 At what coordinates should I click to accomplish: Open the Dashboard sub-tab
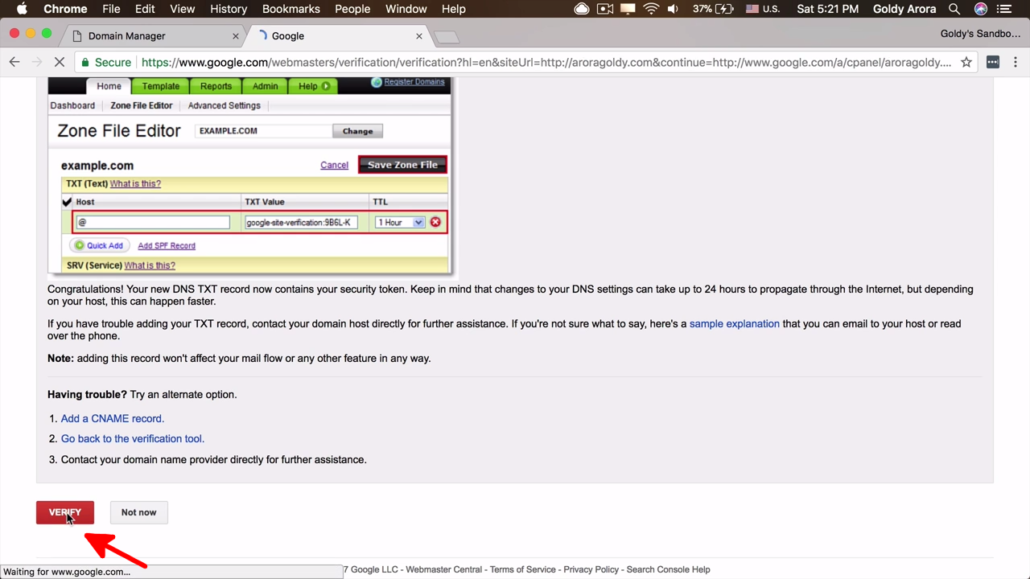(72, 106)
